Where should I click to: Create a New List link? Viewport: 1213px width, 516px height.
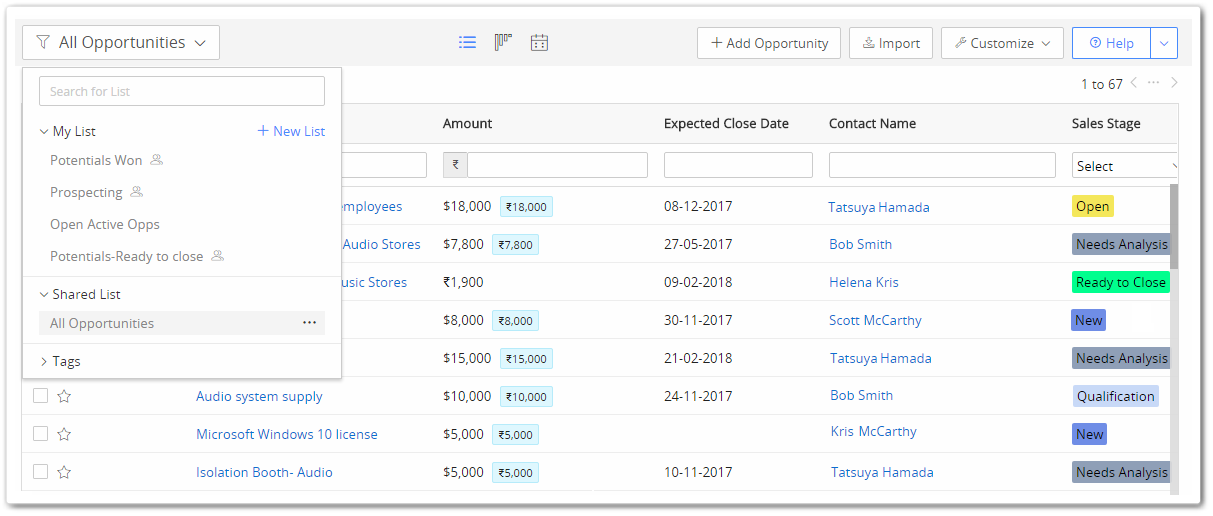[291, 131]
